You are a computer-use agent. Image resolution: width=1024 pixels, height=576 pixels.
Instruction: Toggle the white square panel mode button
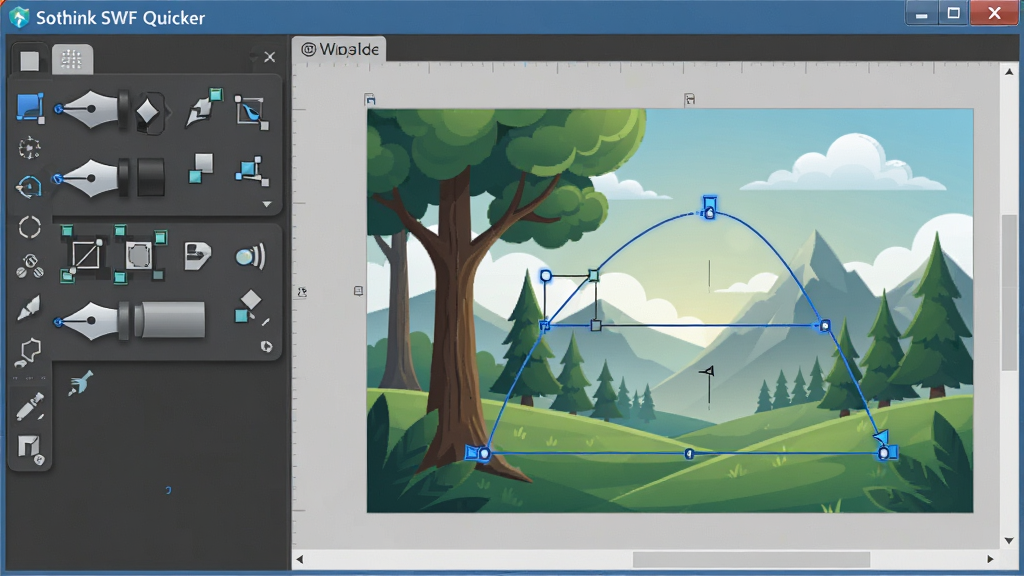tap(29, 61)
